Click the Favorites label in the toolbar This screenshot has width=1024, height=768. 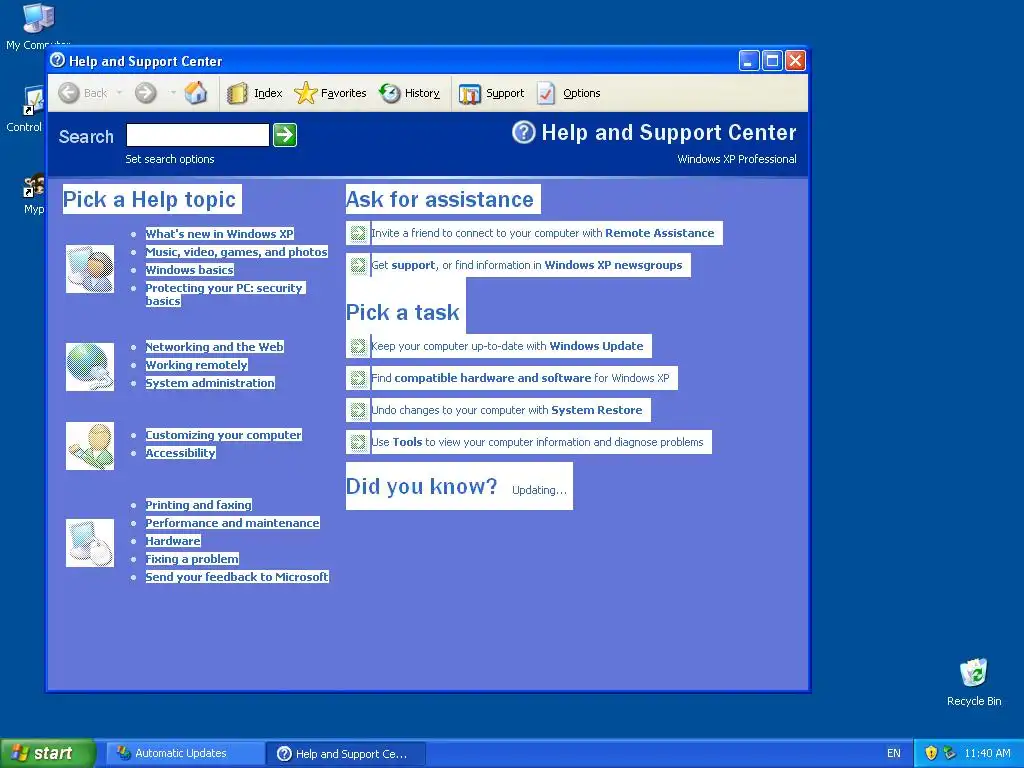click(344, 93)
